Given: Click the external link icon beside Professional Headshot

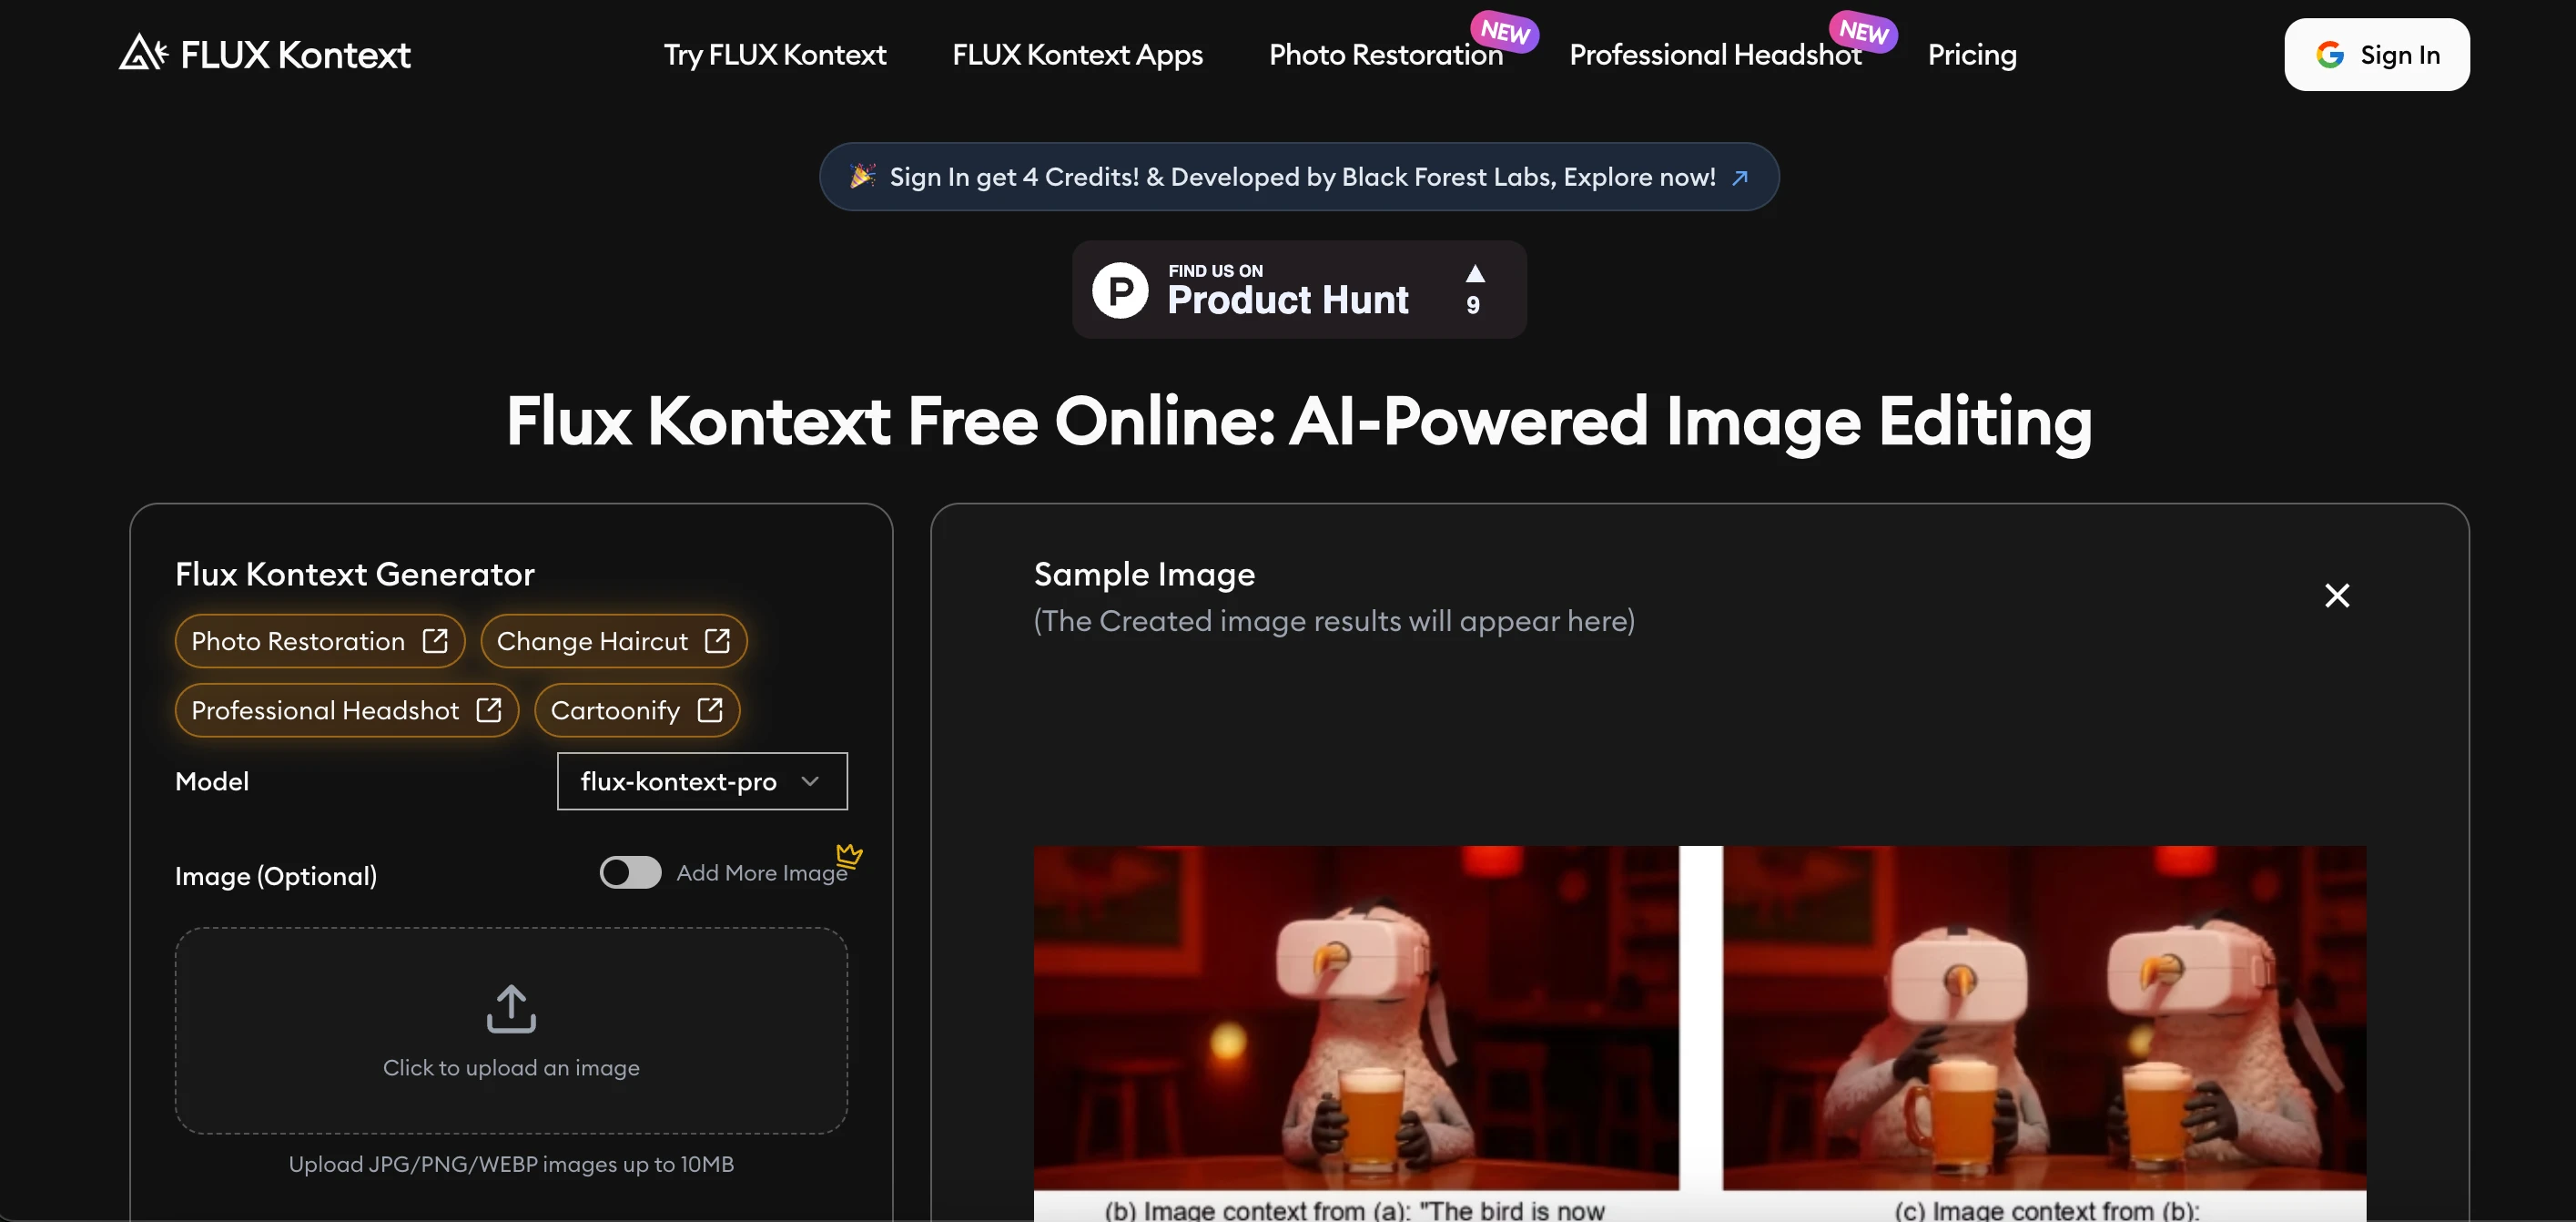Looking at the screenshot, I should [x=490, y=710].
